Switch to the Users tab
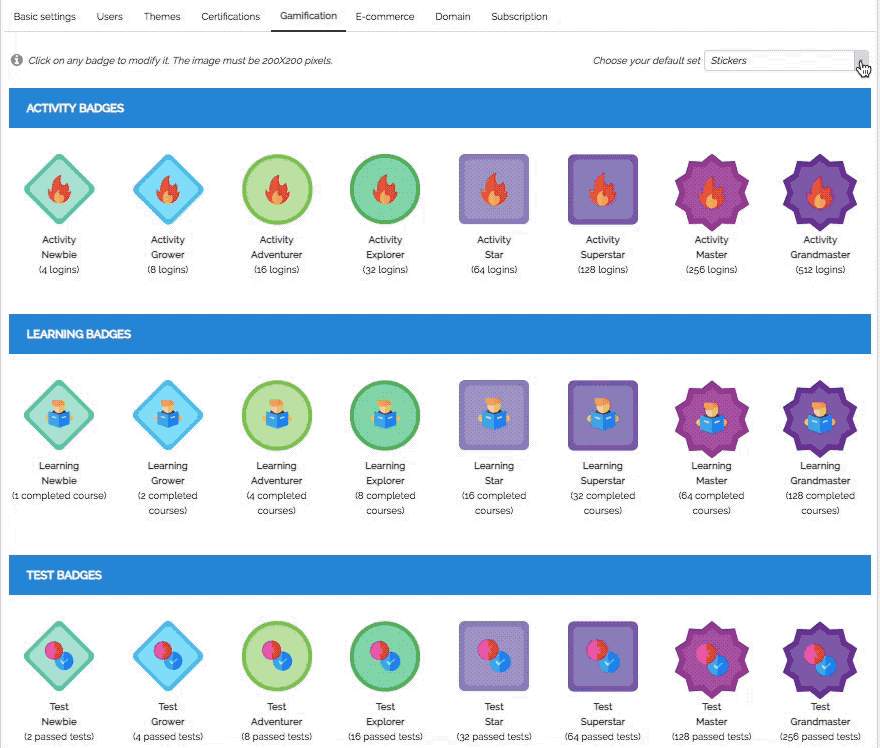880x748 pixels. (110, 16)
